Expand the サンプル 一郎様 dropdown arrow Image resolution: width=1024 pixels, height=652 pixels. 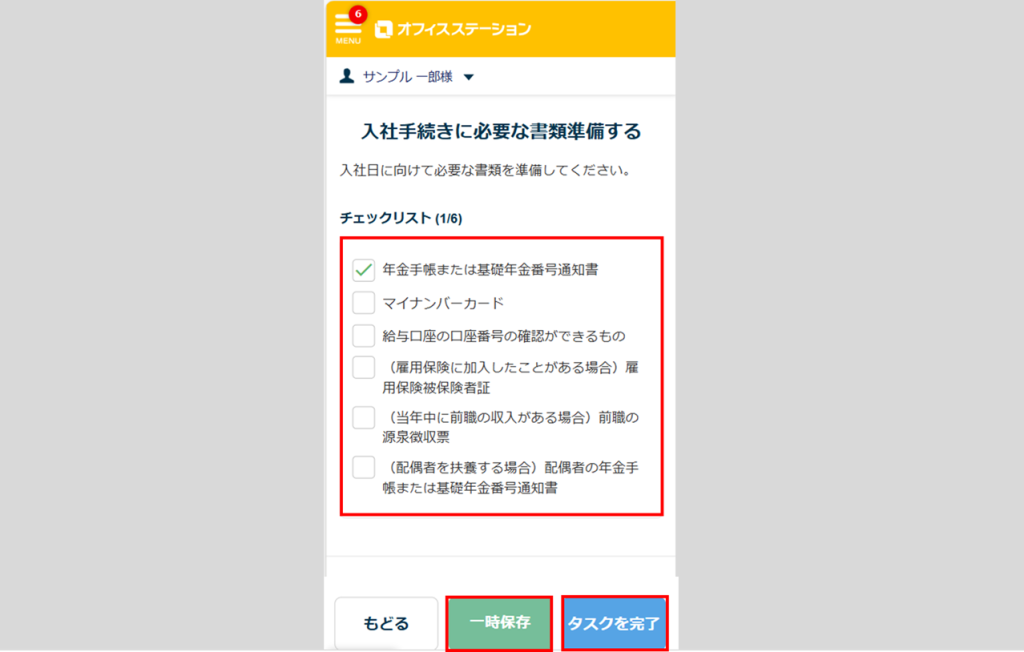point(468,77)
